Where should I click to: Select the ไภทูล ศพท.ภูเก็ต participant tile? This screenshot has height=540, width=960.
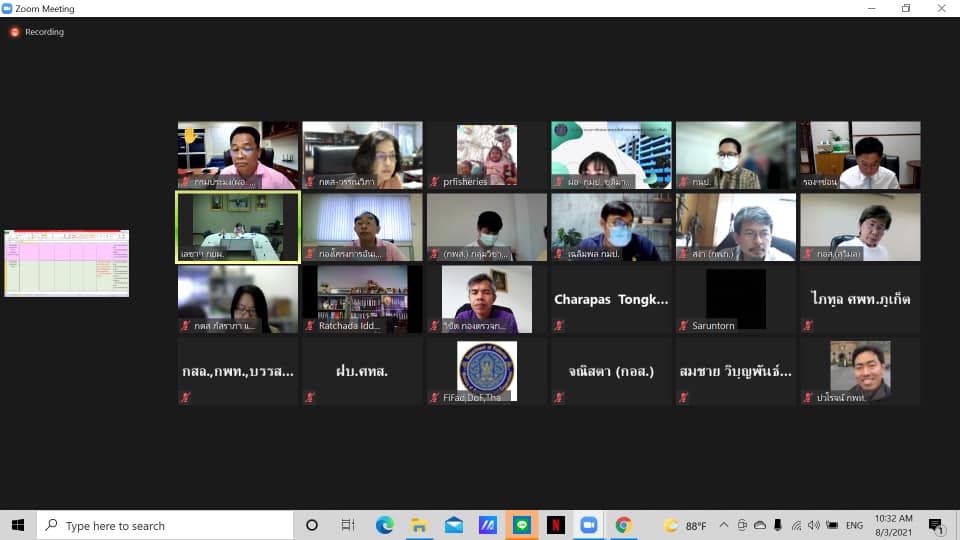(x=860, y=299)
